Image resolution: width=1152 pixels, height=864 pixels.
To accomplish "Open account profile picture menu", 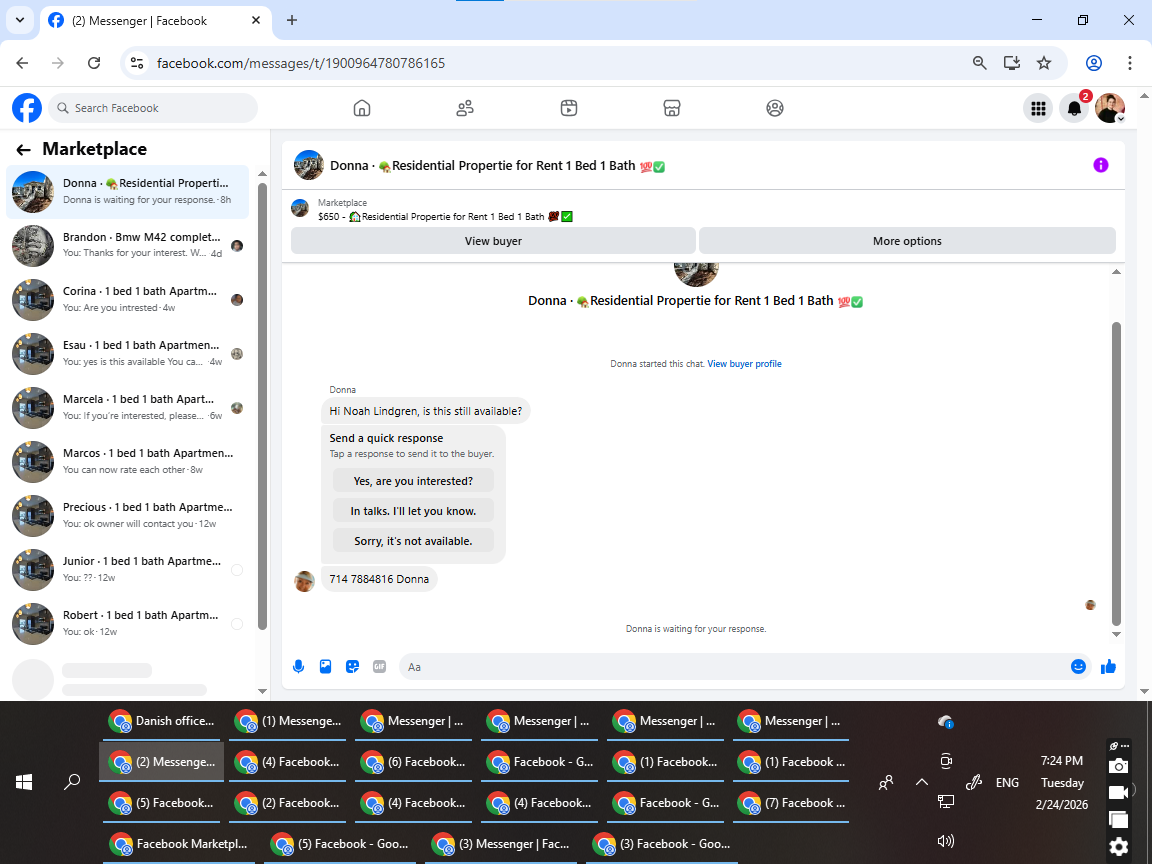I will pos(1110,109).
